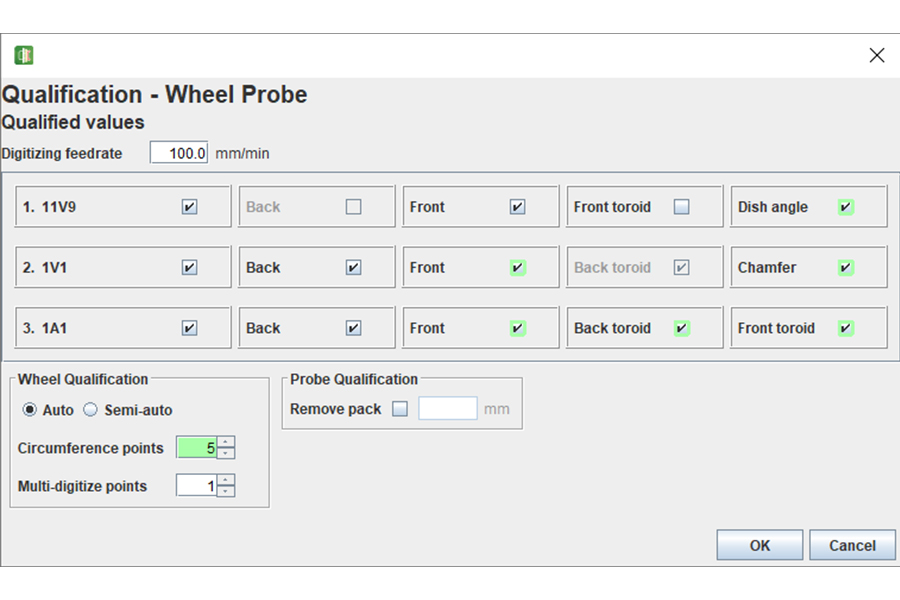
Task: Click the Remove pack mm text field
Action: click(447, 409)
